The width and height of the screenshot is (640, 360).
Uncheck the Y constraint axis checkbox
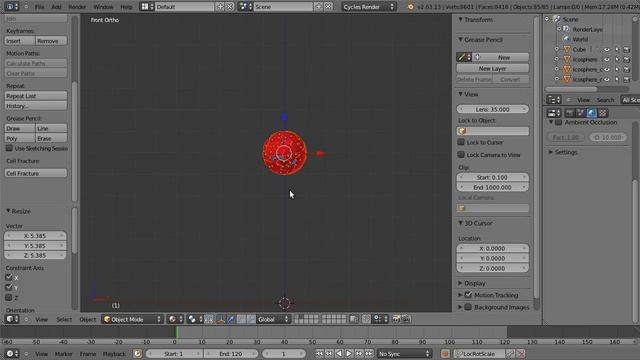coord(9,287)
